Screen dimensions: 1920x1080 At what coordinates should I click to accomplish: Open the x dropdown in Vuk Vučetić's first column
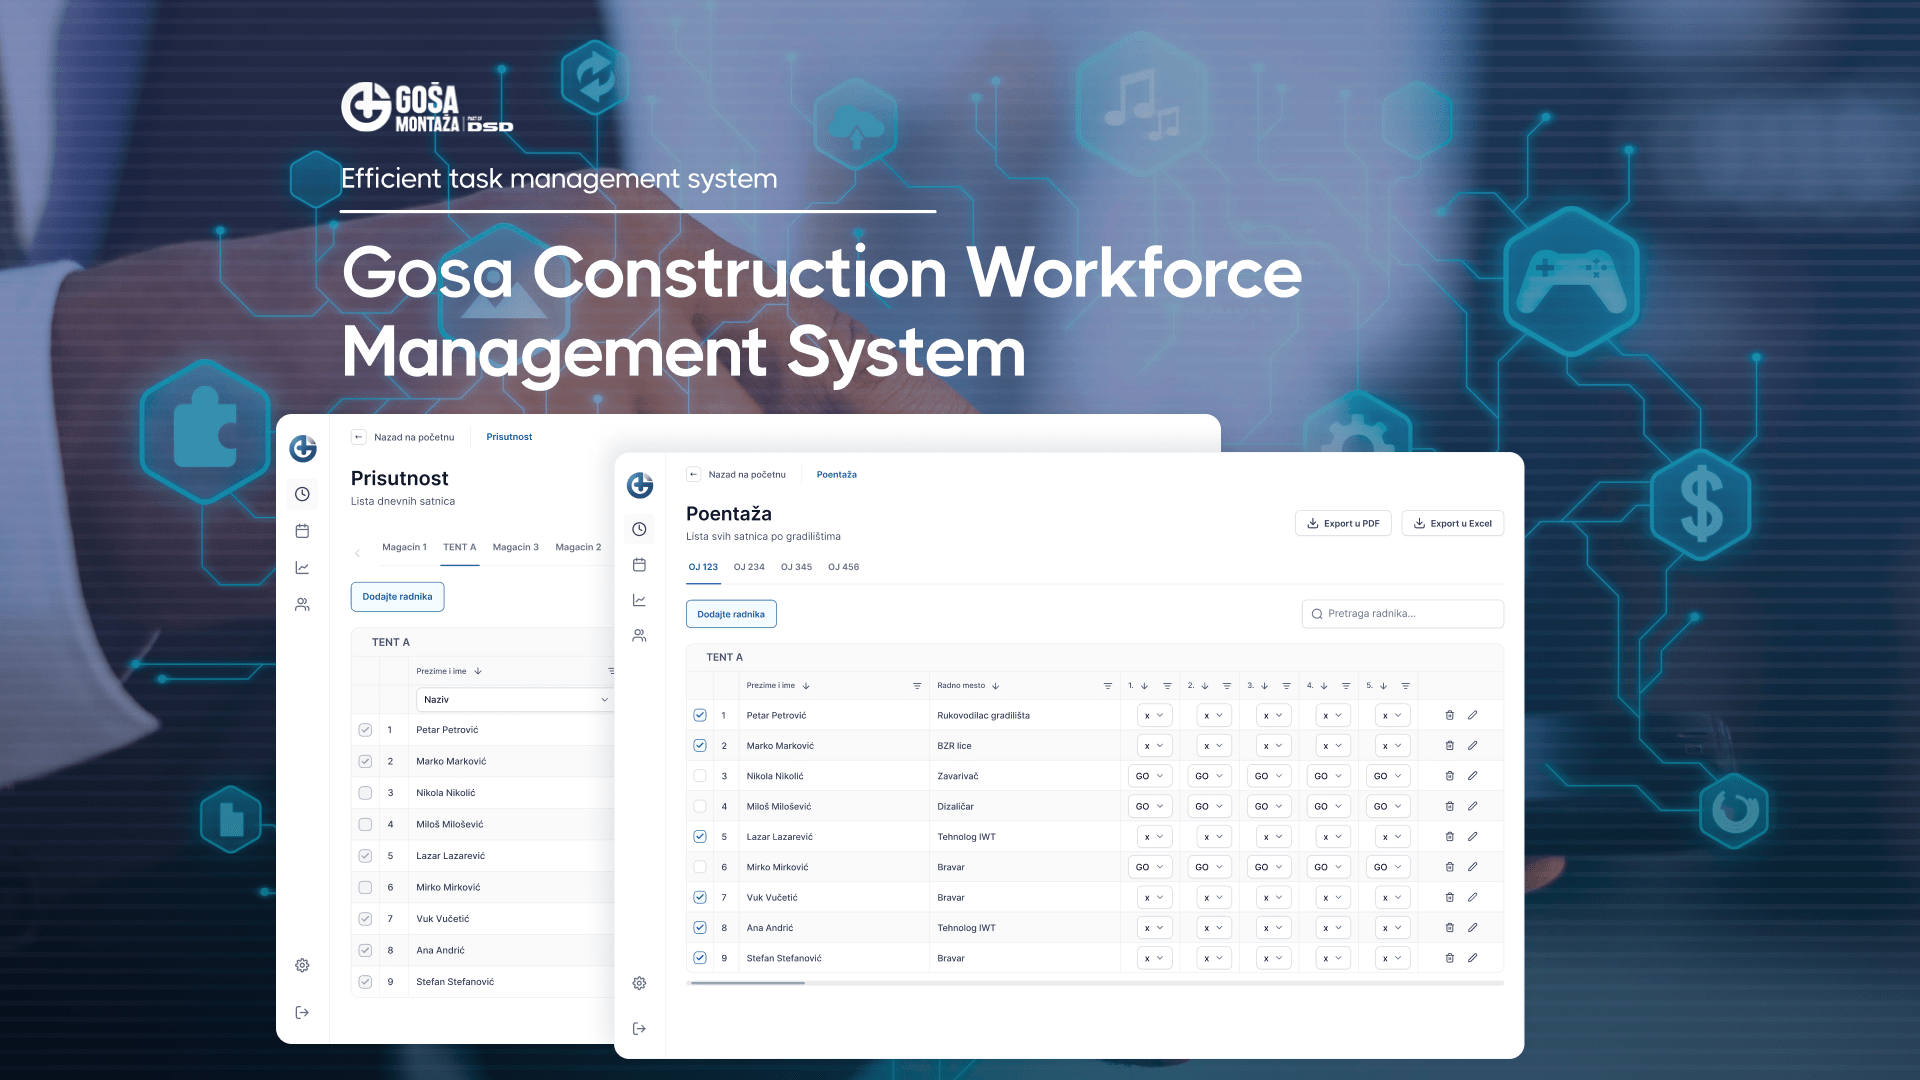tap(1154, 897)
